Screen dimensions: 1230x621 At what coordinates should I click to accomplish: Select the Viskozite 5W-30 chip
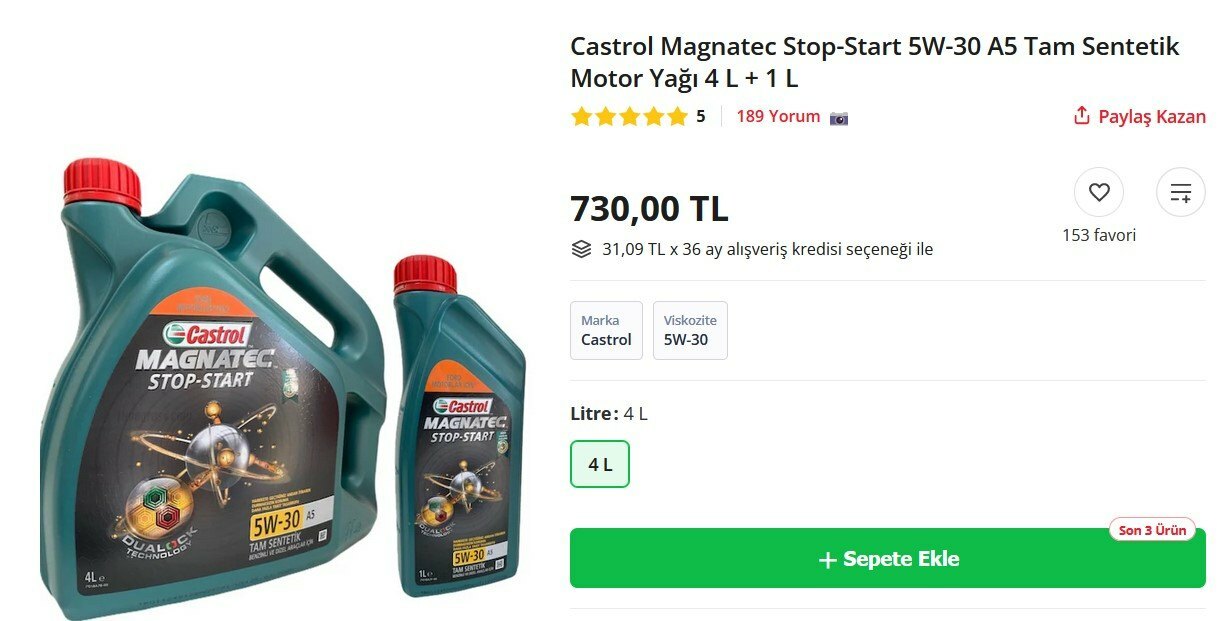pos(690,330)
